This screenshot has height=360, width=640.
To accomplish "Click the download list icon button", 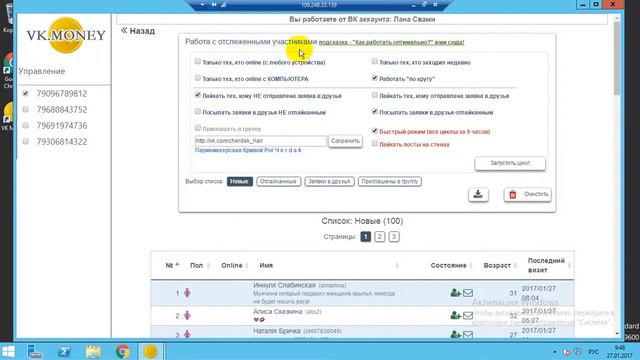I will point(478,194).
